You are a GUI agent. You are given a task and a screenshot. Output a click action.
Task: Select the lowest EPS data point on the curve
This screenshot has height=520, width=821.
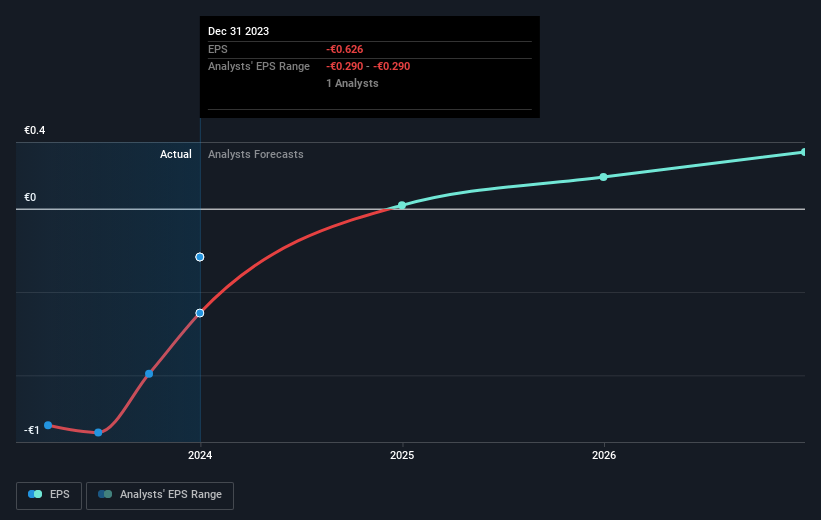[98, 433]
